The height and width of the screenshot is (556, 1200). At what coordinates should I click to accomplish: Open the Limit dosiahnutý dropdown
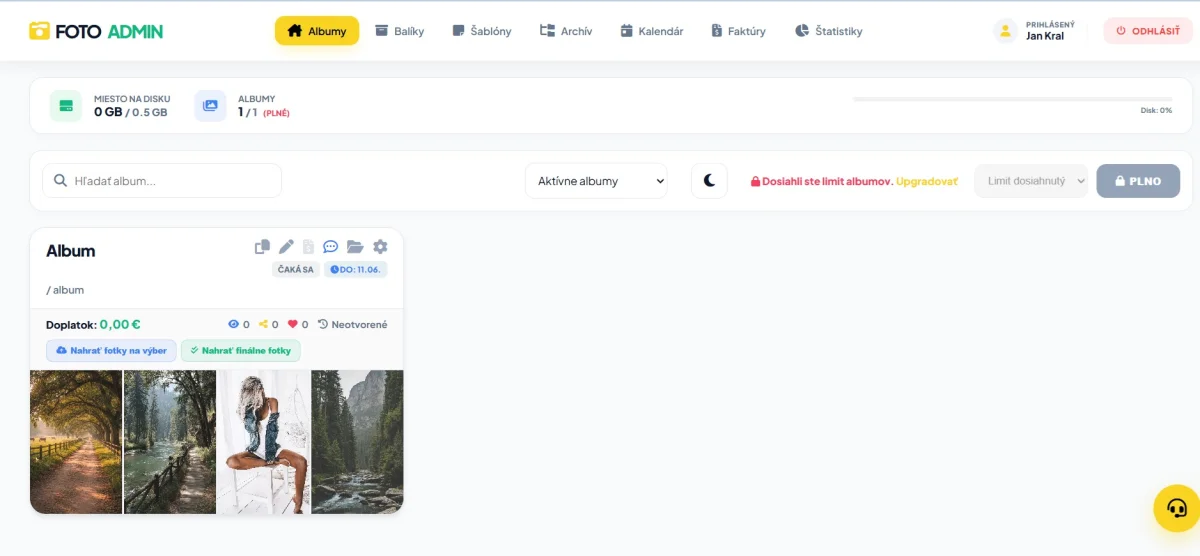pyautogui.click(x=1030, y=181)
